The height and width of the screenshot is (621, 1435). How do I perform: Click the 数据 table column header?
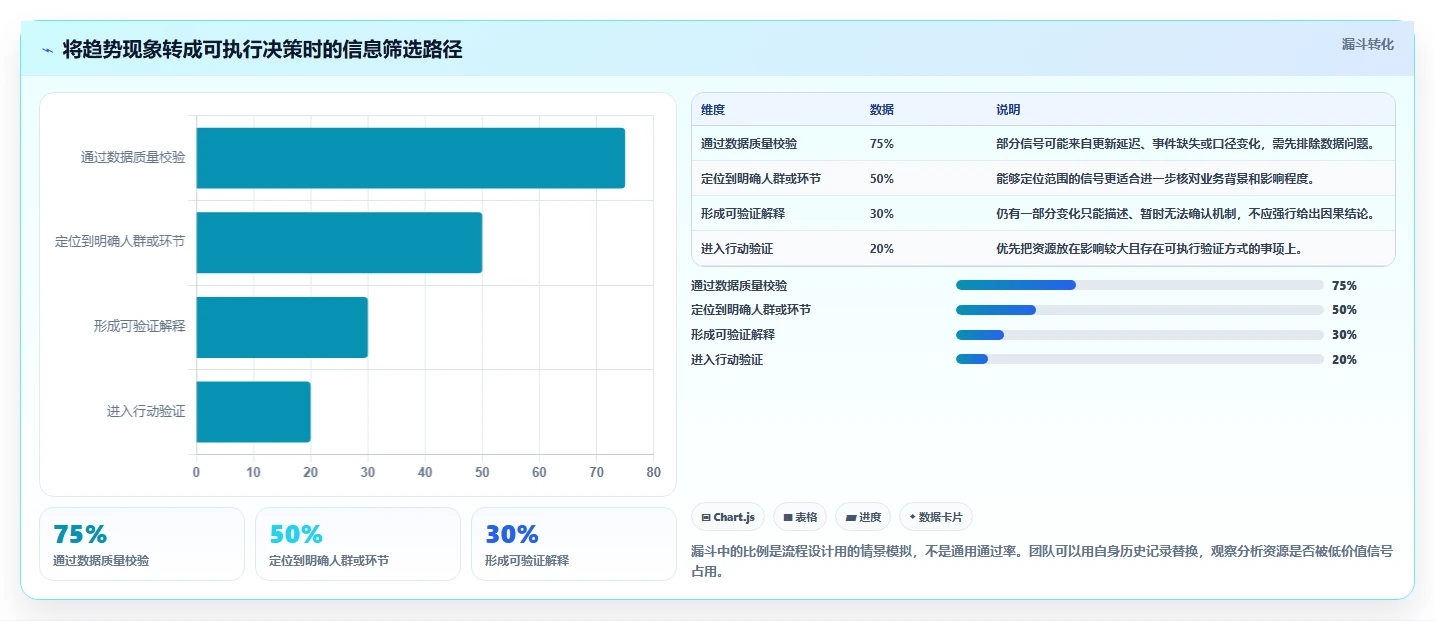click(x=882, y=109)
